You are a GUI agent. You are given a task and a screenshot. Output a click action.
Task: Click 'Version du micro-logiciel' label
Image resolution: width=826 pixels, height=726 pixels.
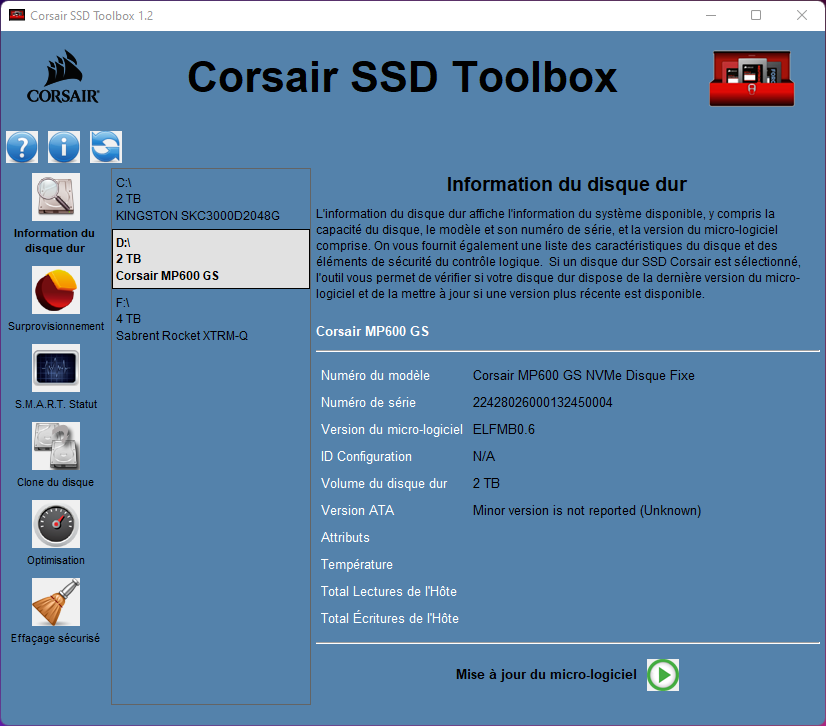tap(392, 430)
